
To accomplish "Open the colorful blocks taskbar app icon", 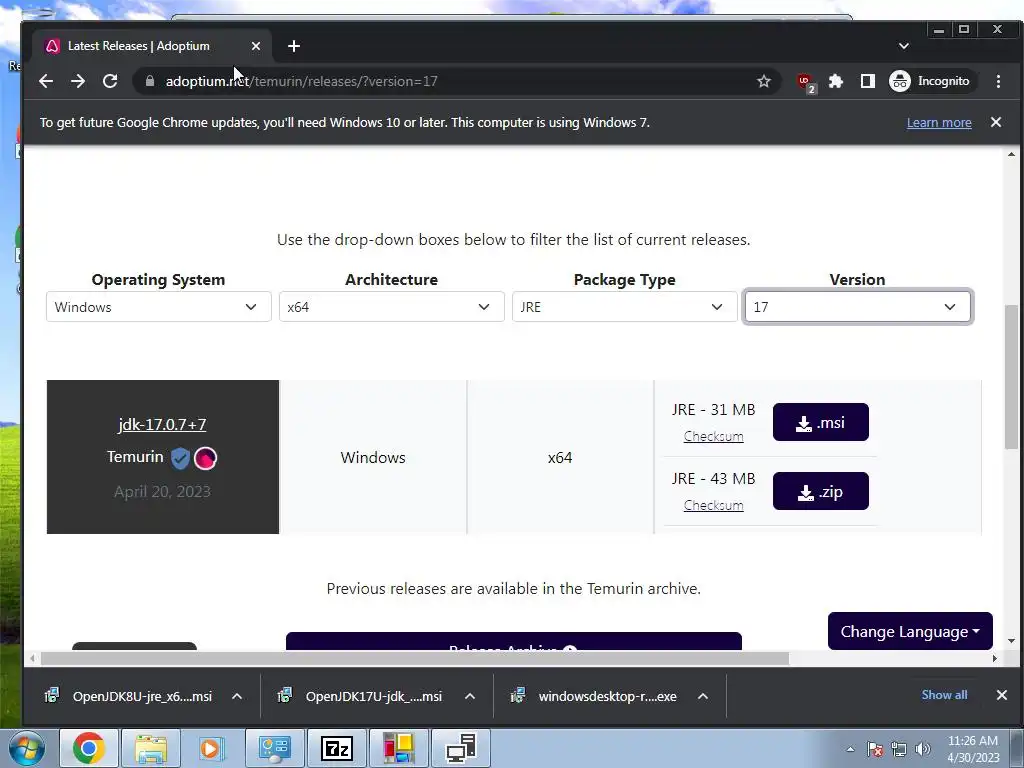I will 398,748.
